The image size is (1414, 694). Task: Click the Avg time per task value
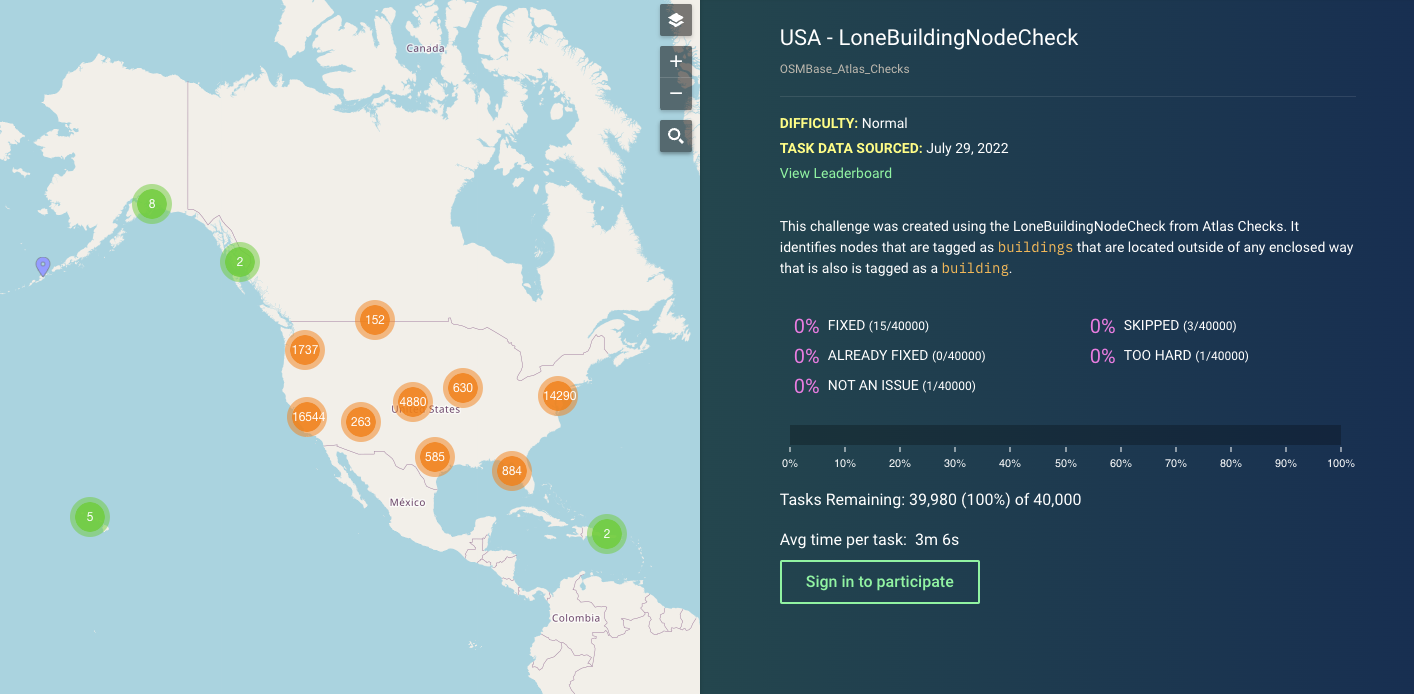pos(937,540)
